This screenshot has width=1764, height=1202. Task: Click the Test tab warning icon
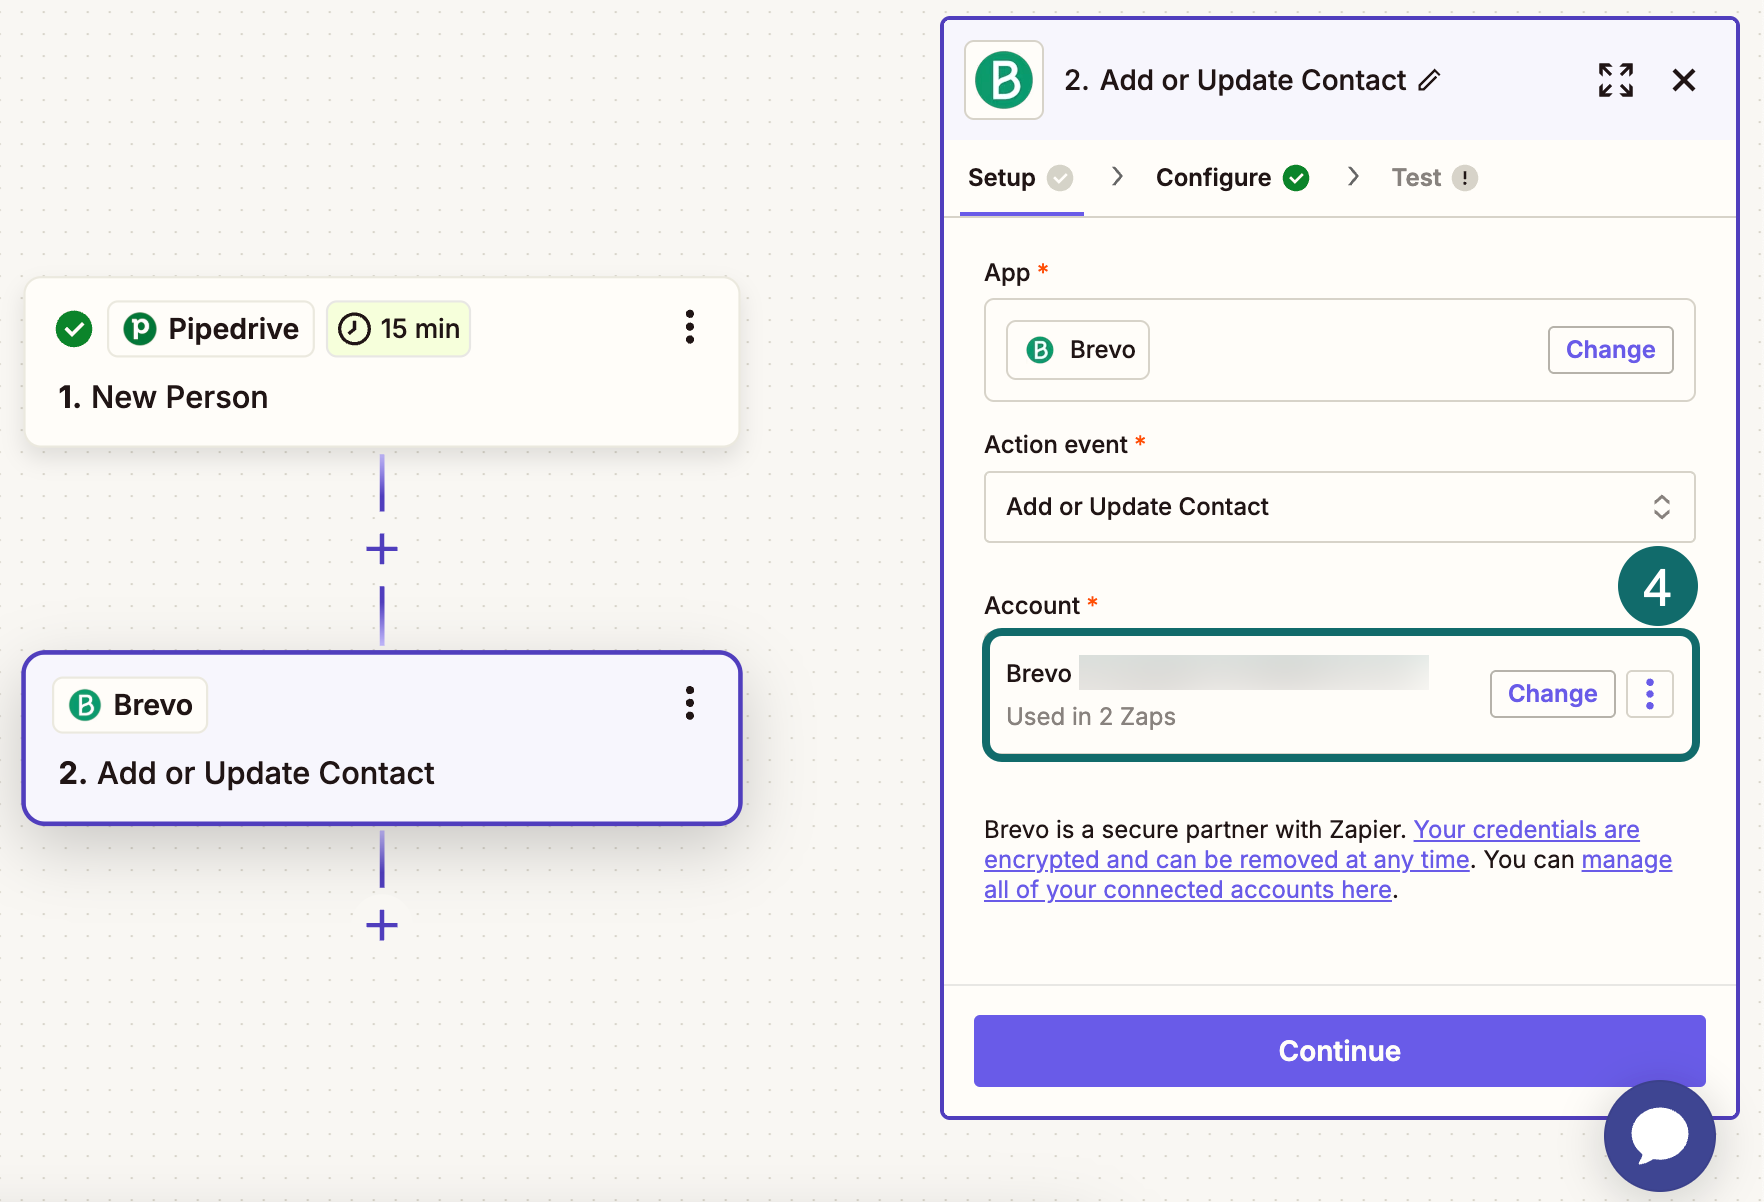[1465, 178]
